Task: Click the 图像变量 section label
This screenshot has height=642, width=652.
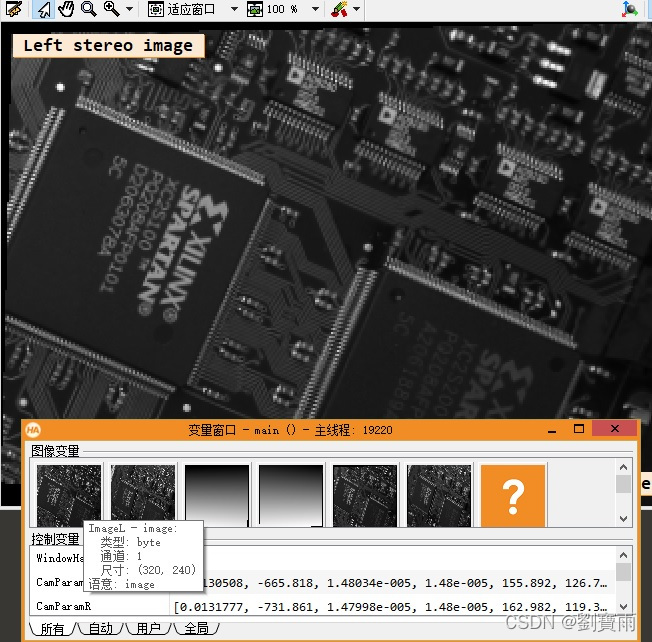Action: point(55,451)
